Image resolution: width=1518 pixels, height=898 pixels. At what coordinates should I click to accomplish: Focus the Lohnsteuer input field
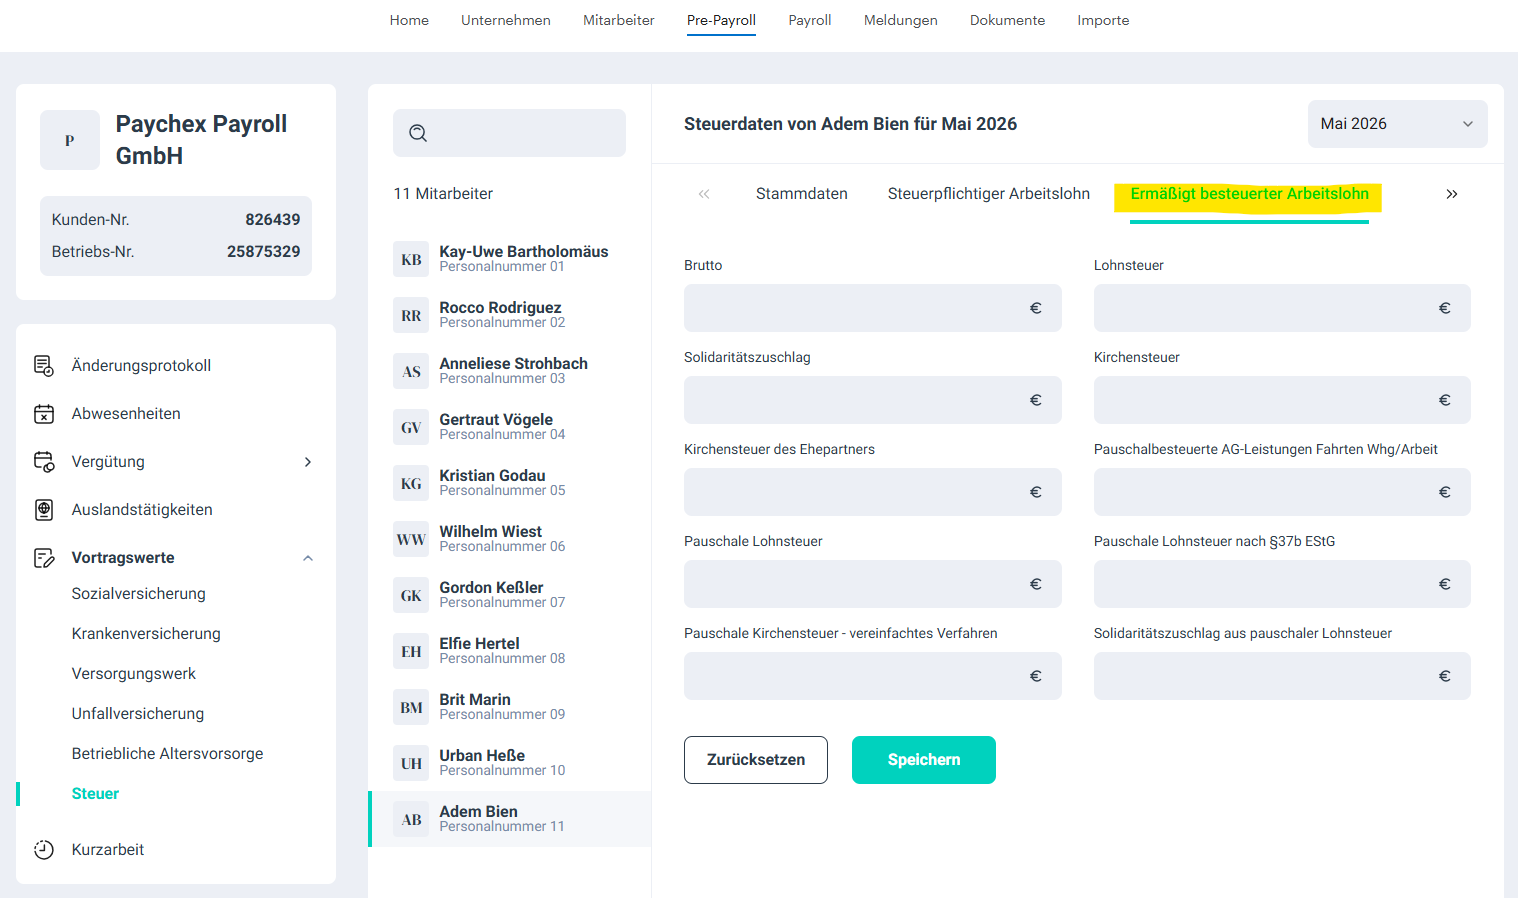tap(1282, 308)
